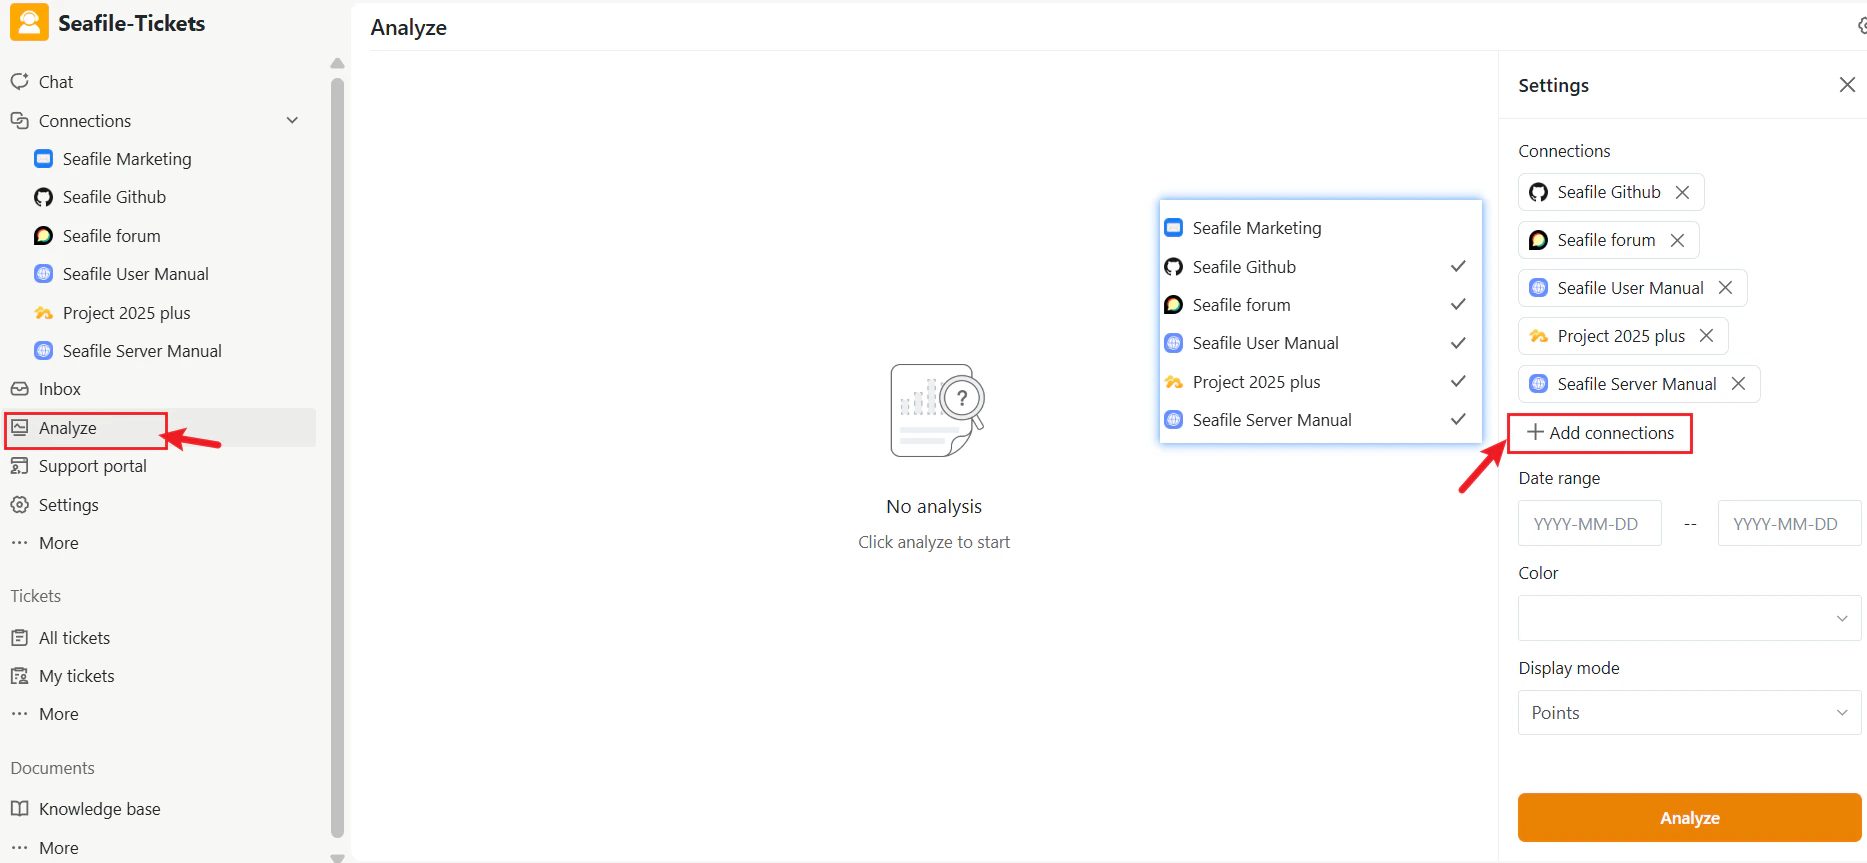The image size is (1867, 863).
Task: Open All tickets list
Action: coord(75,638)
